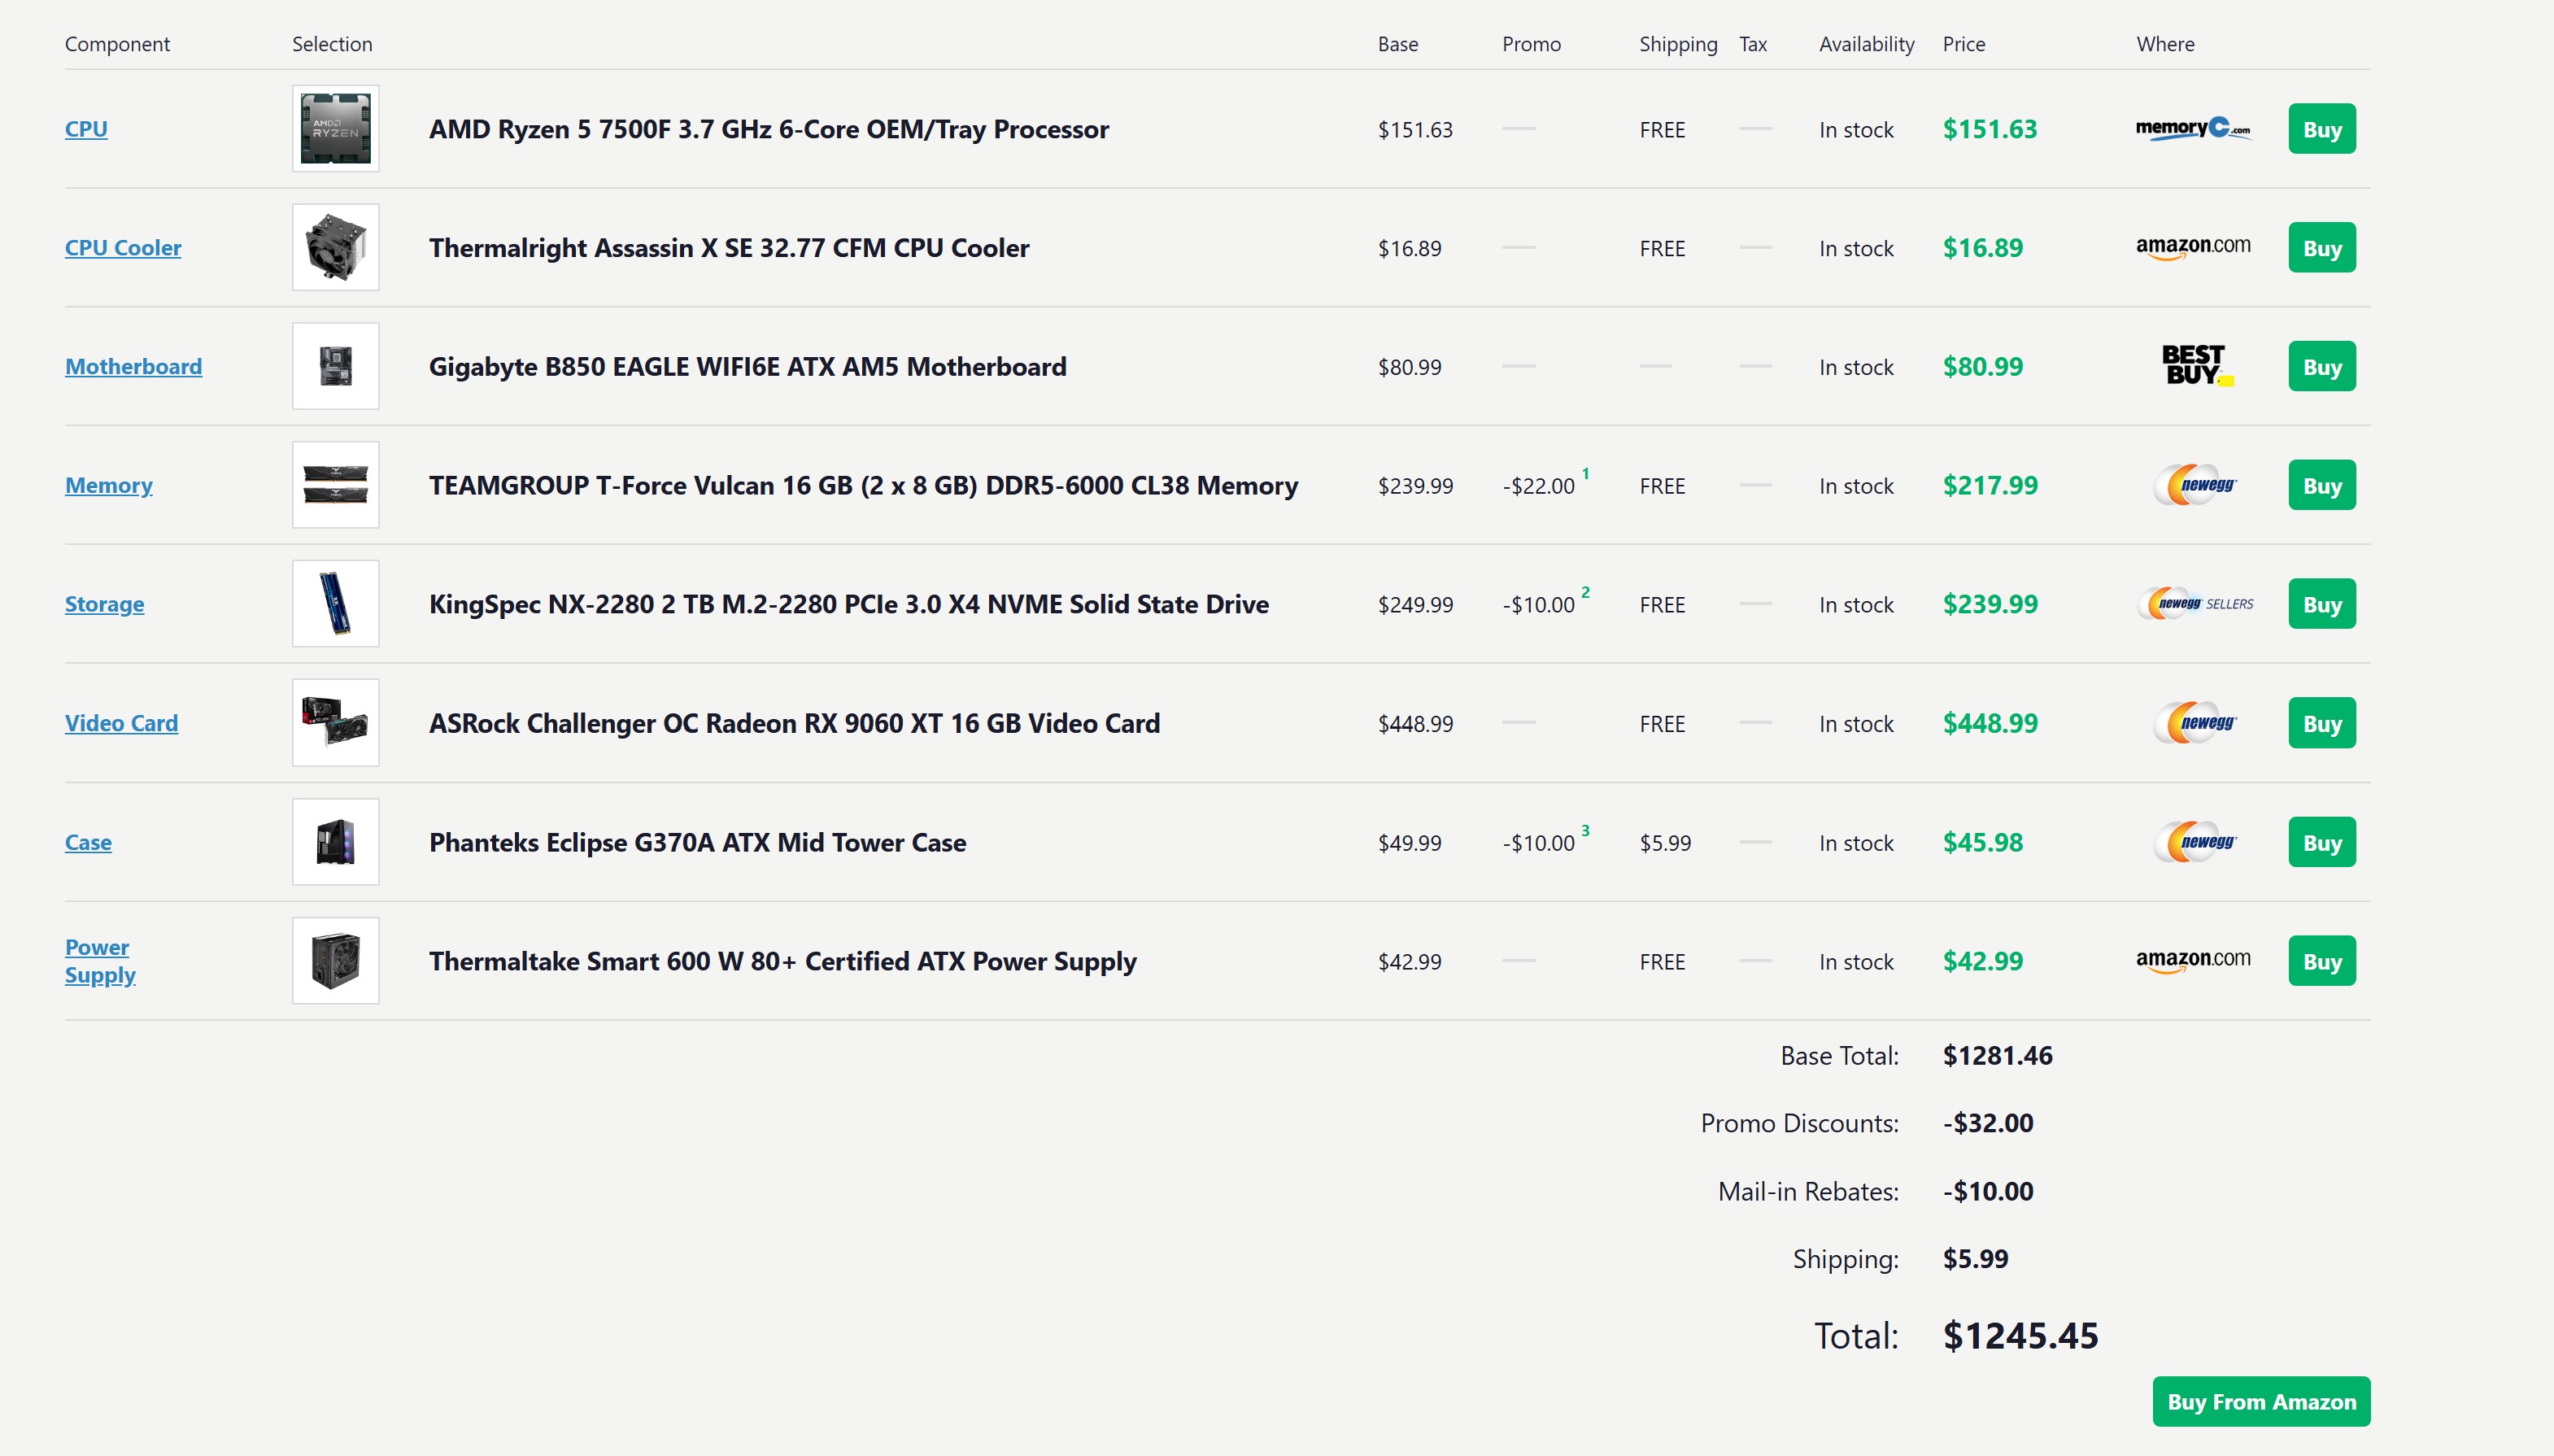The image size is (2554, 1456).
Task: Open the Case component link
Action: [88, 843]
